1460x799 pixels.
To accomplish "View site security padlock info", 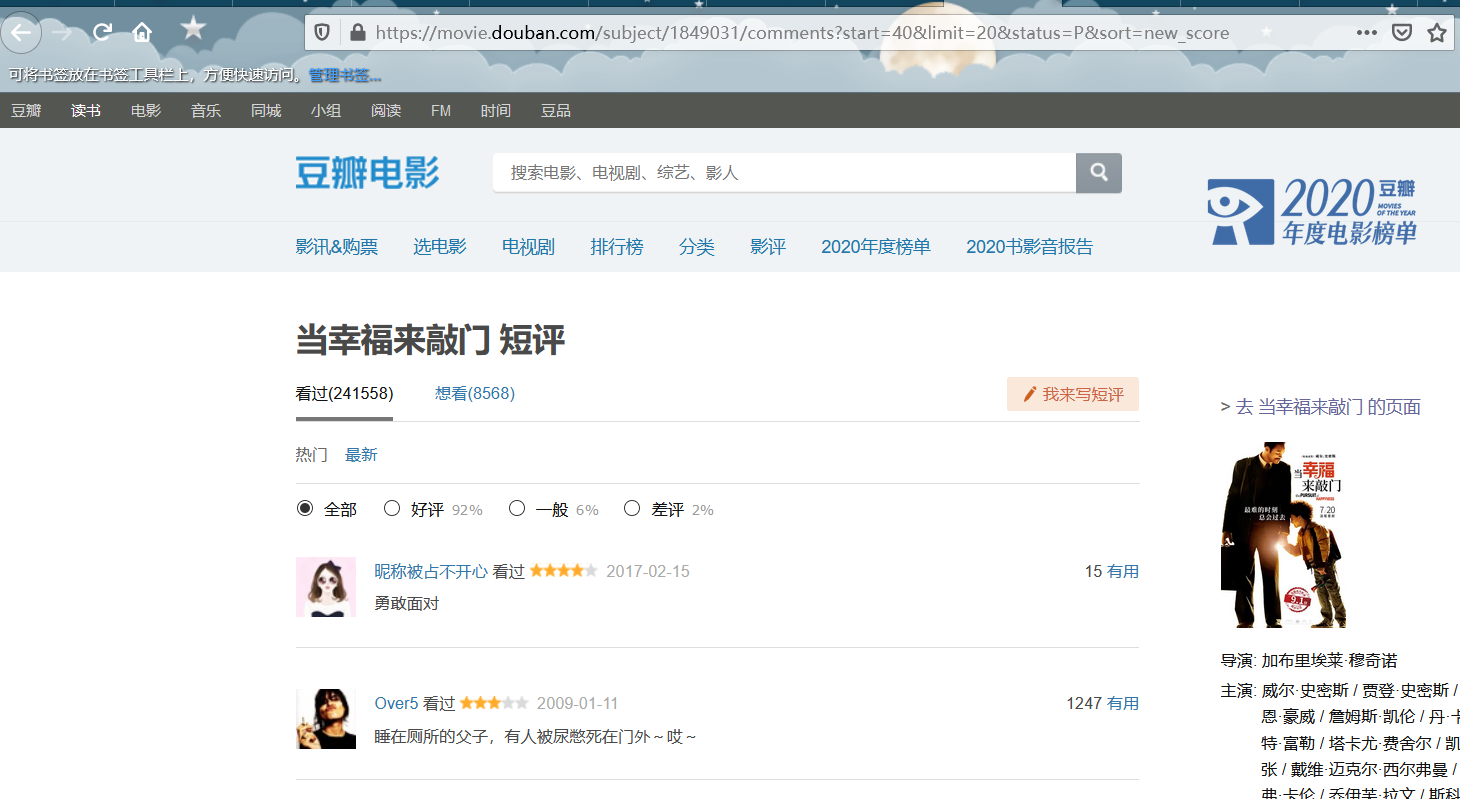I will [x=358, y=32].
